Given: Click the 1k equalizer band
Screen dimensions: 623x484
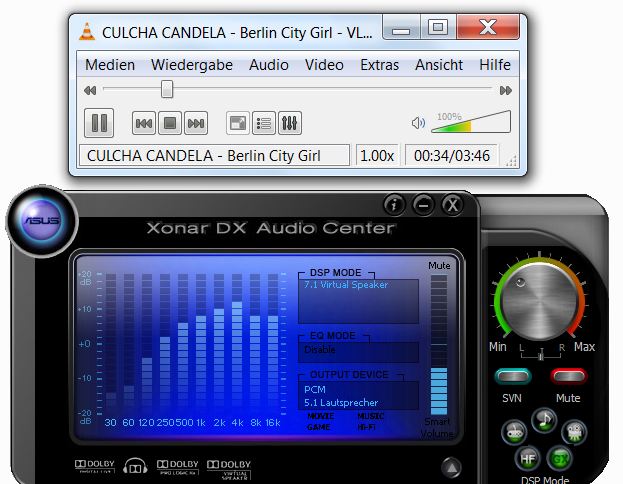Looking at the screenshot, I should 201,344.
